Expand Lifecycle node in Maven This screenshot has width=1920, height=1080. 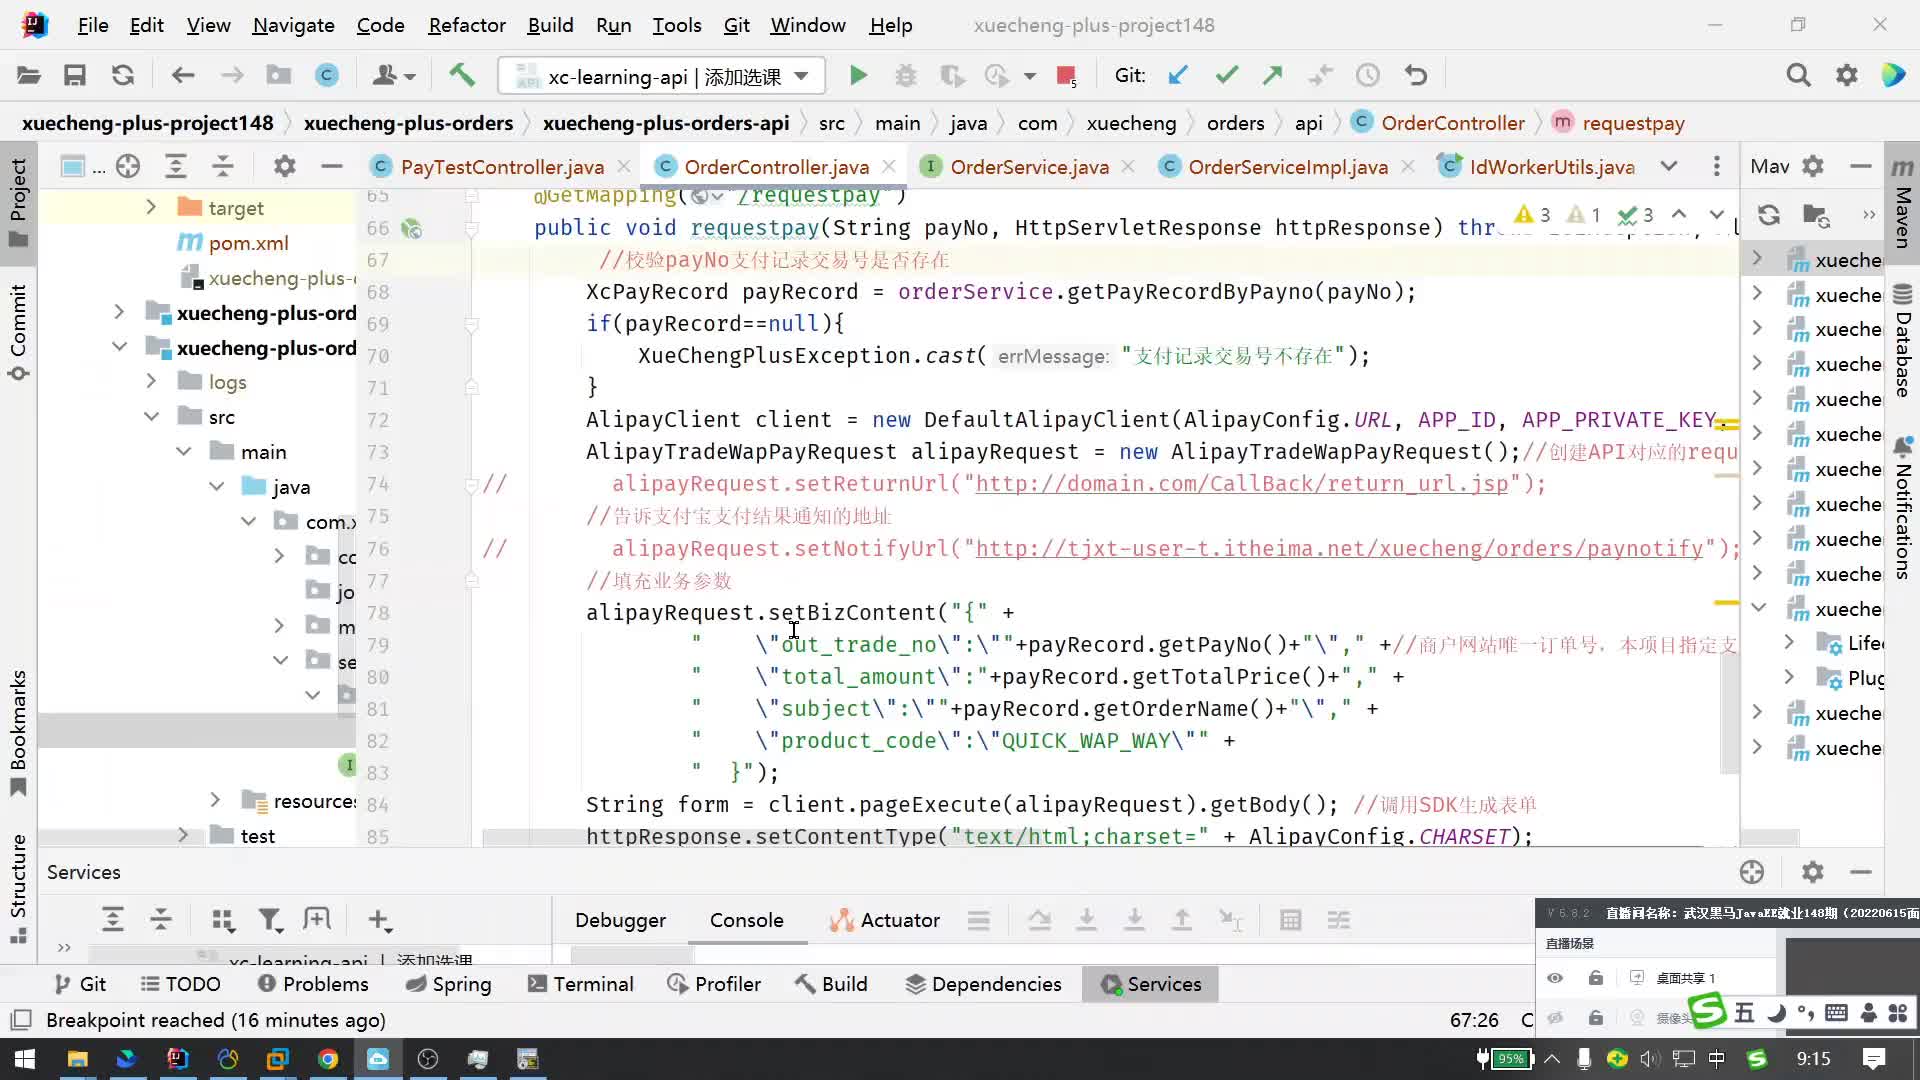(x=1789, y=643)
